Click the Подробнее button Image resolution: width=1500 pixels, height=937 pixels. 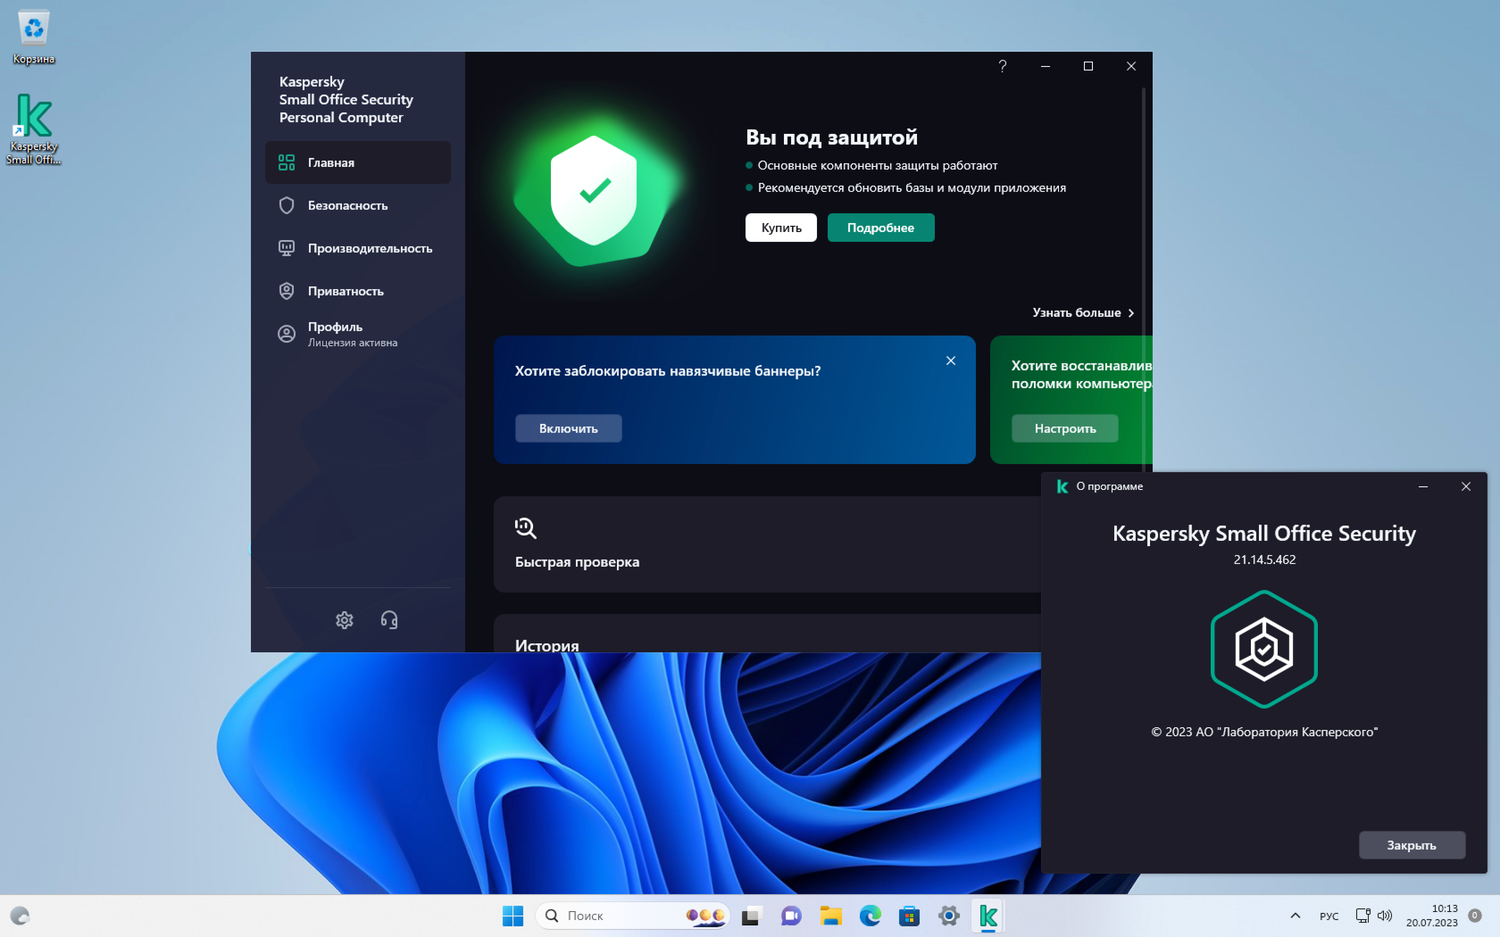pyautogui.click(x=881, y=228)
